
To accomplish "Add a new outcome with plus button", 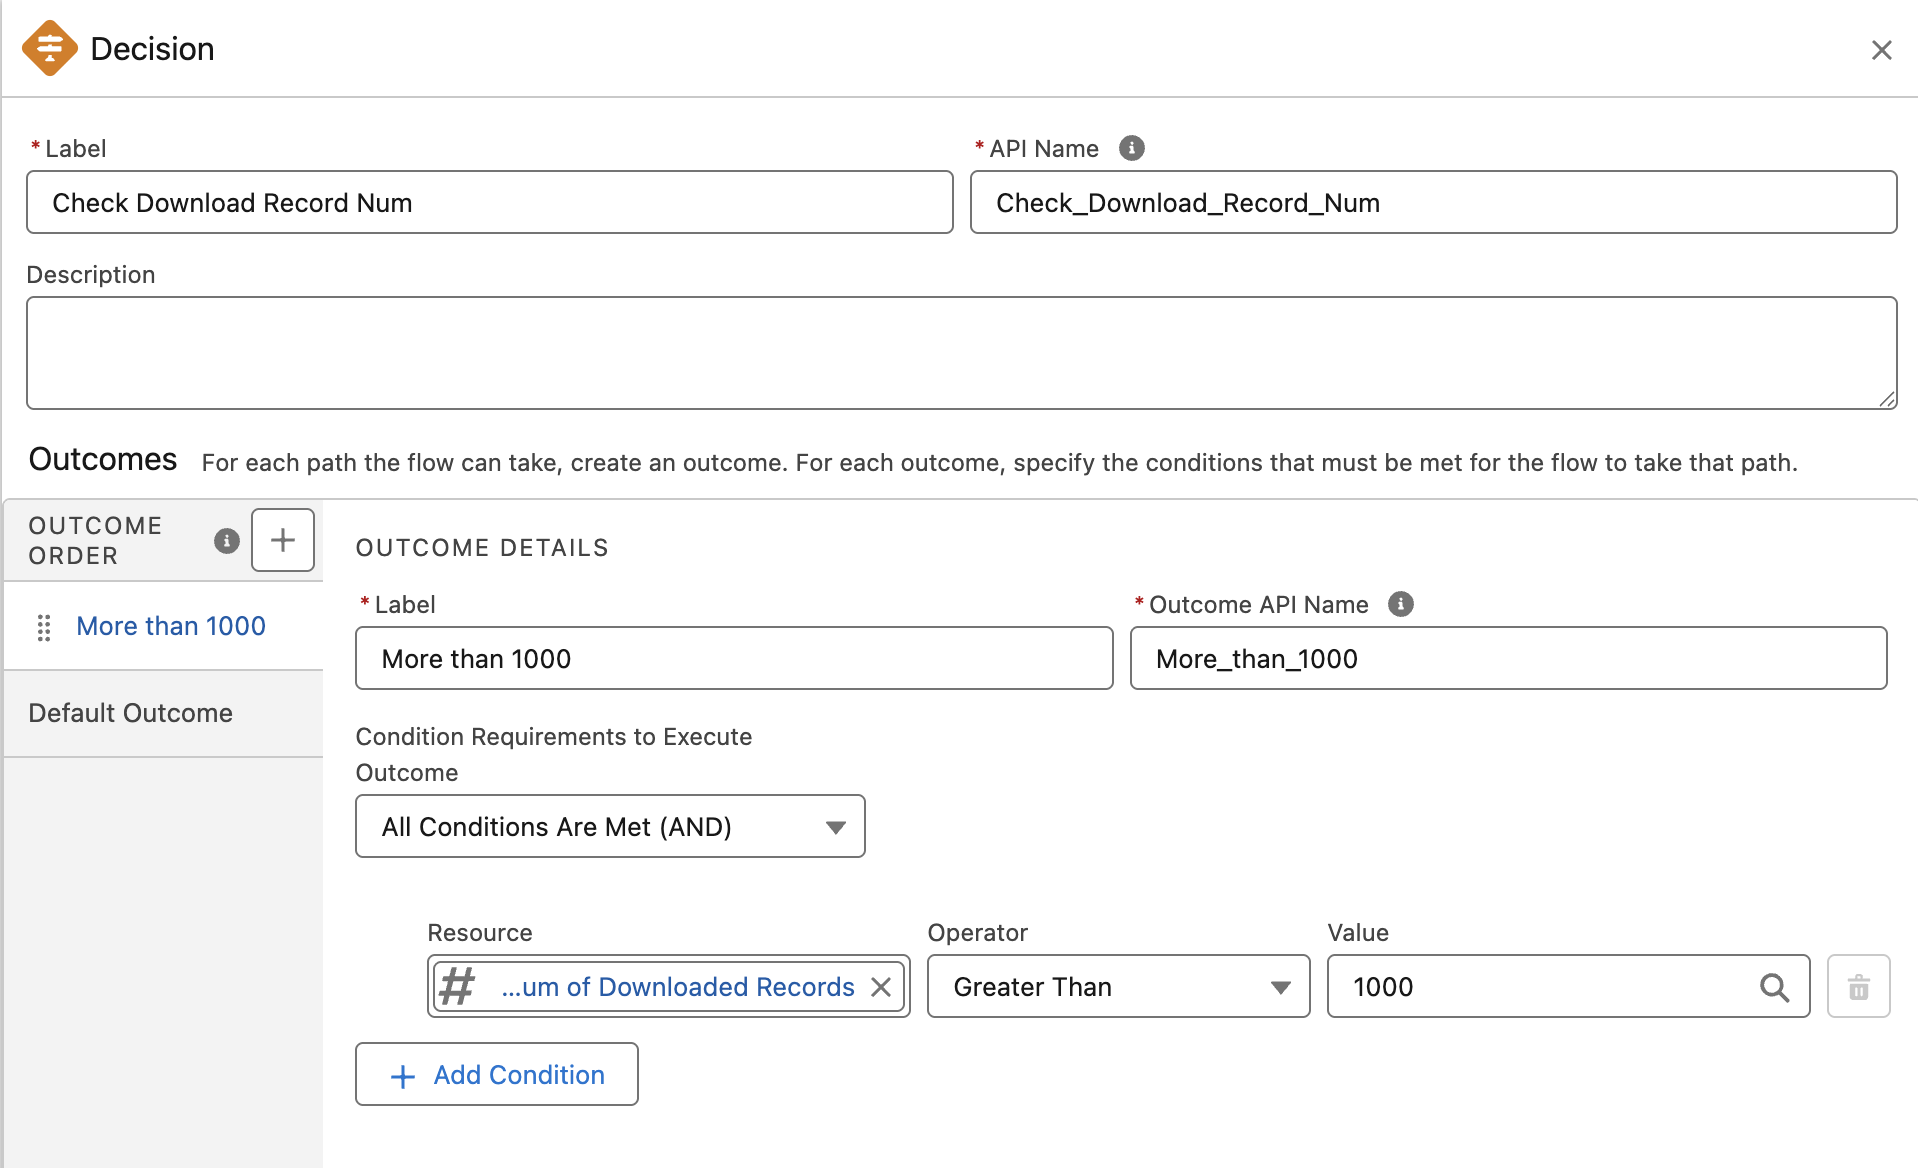I will click(283, 540).
